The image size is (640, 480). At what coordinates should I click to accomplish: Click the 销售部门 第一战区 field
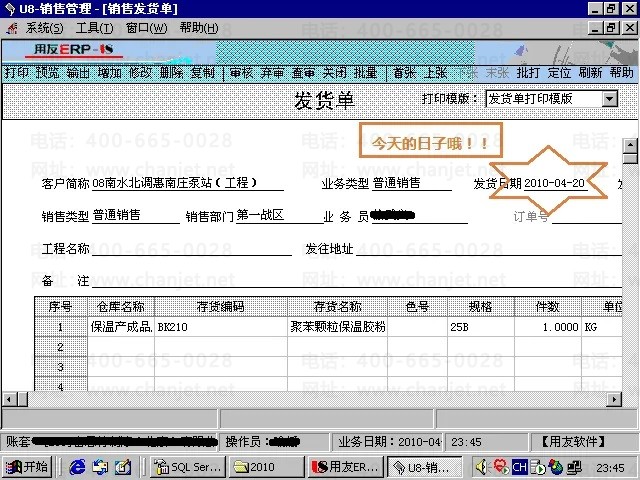(x=280, y=215)
